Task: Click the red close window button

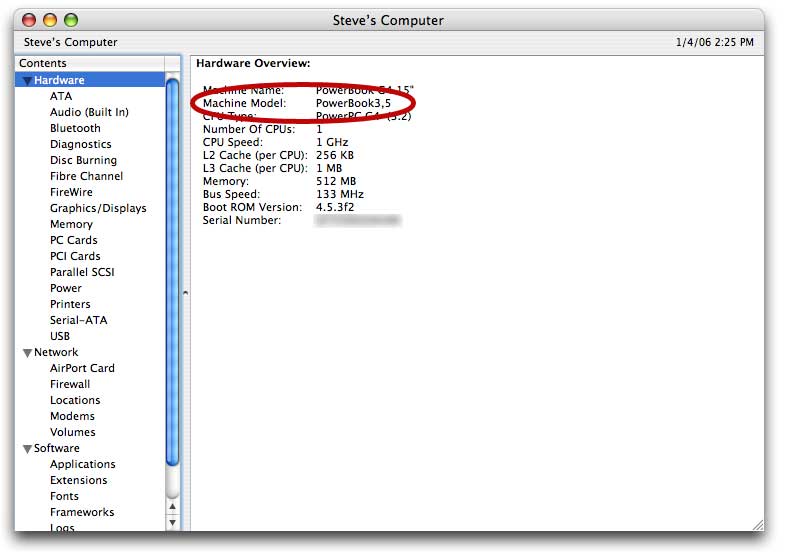Action: pyautogui.click(x=30, y=20)
